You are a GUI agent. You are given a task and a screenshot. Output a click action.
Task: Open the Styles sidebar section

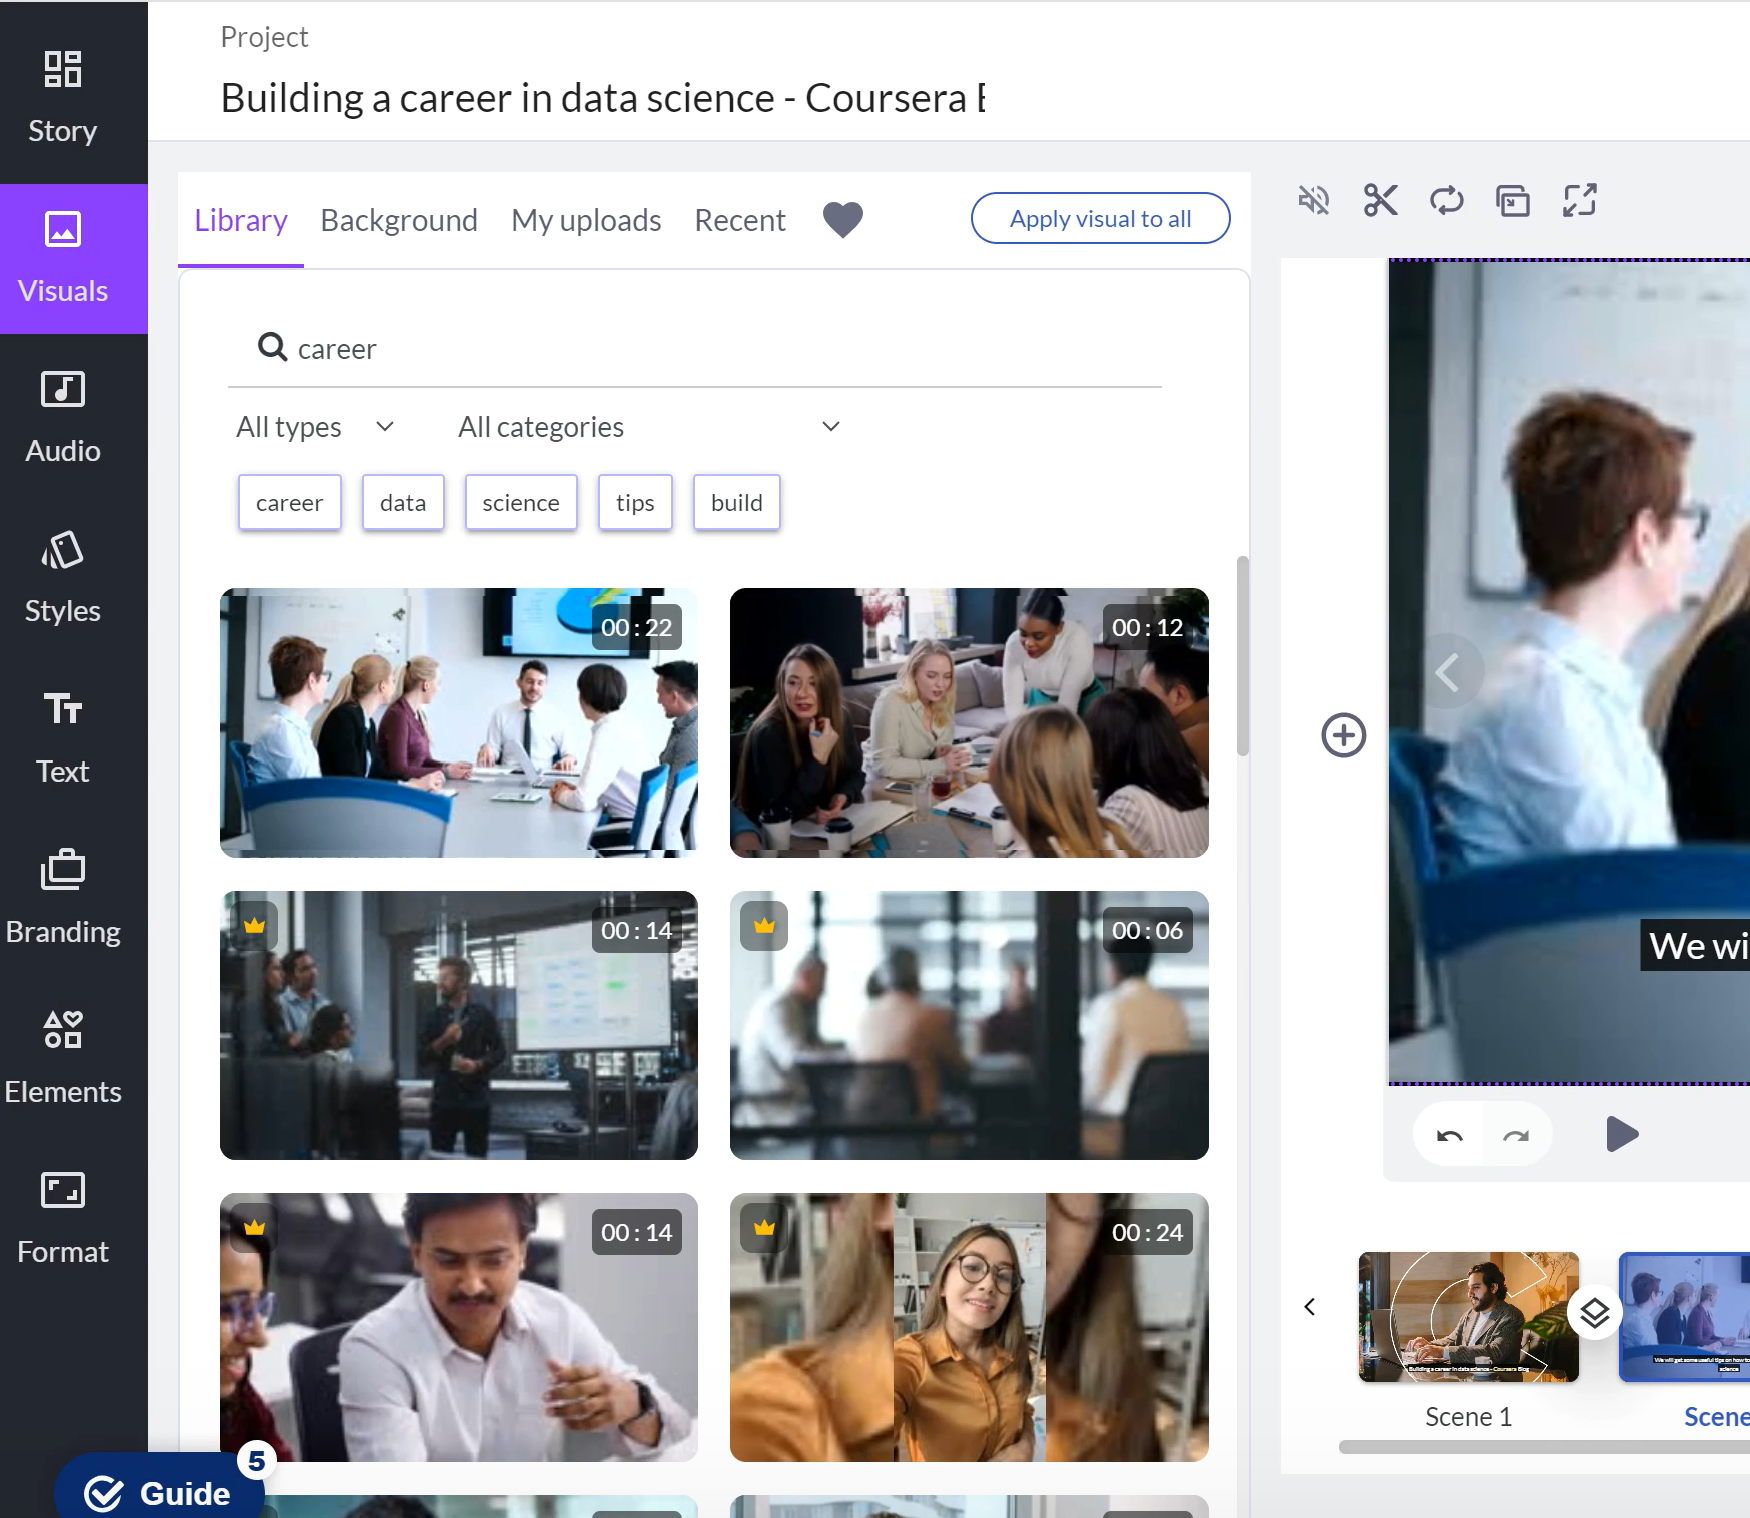point(63,577)
